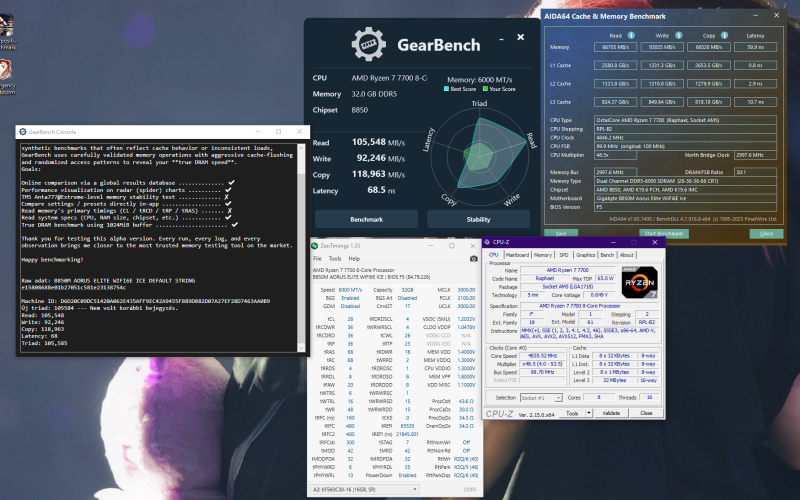Click the 'Happy benchmarking!' line in console
Image resolution: width=800 pixels, height=500 pixels.
click(52, 259)
